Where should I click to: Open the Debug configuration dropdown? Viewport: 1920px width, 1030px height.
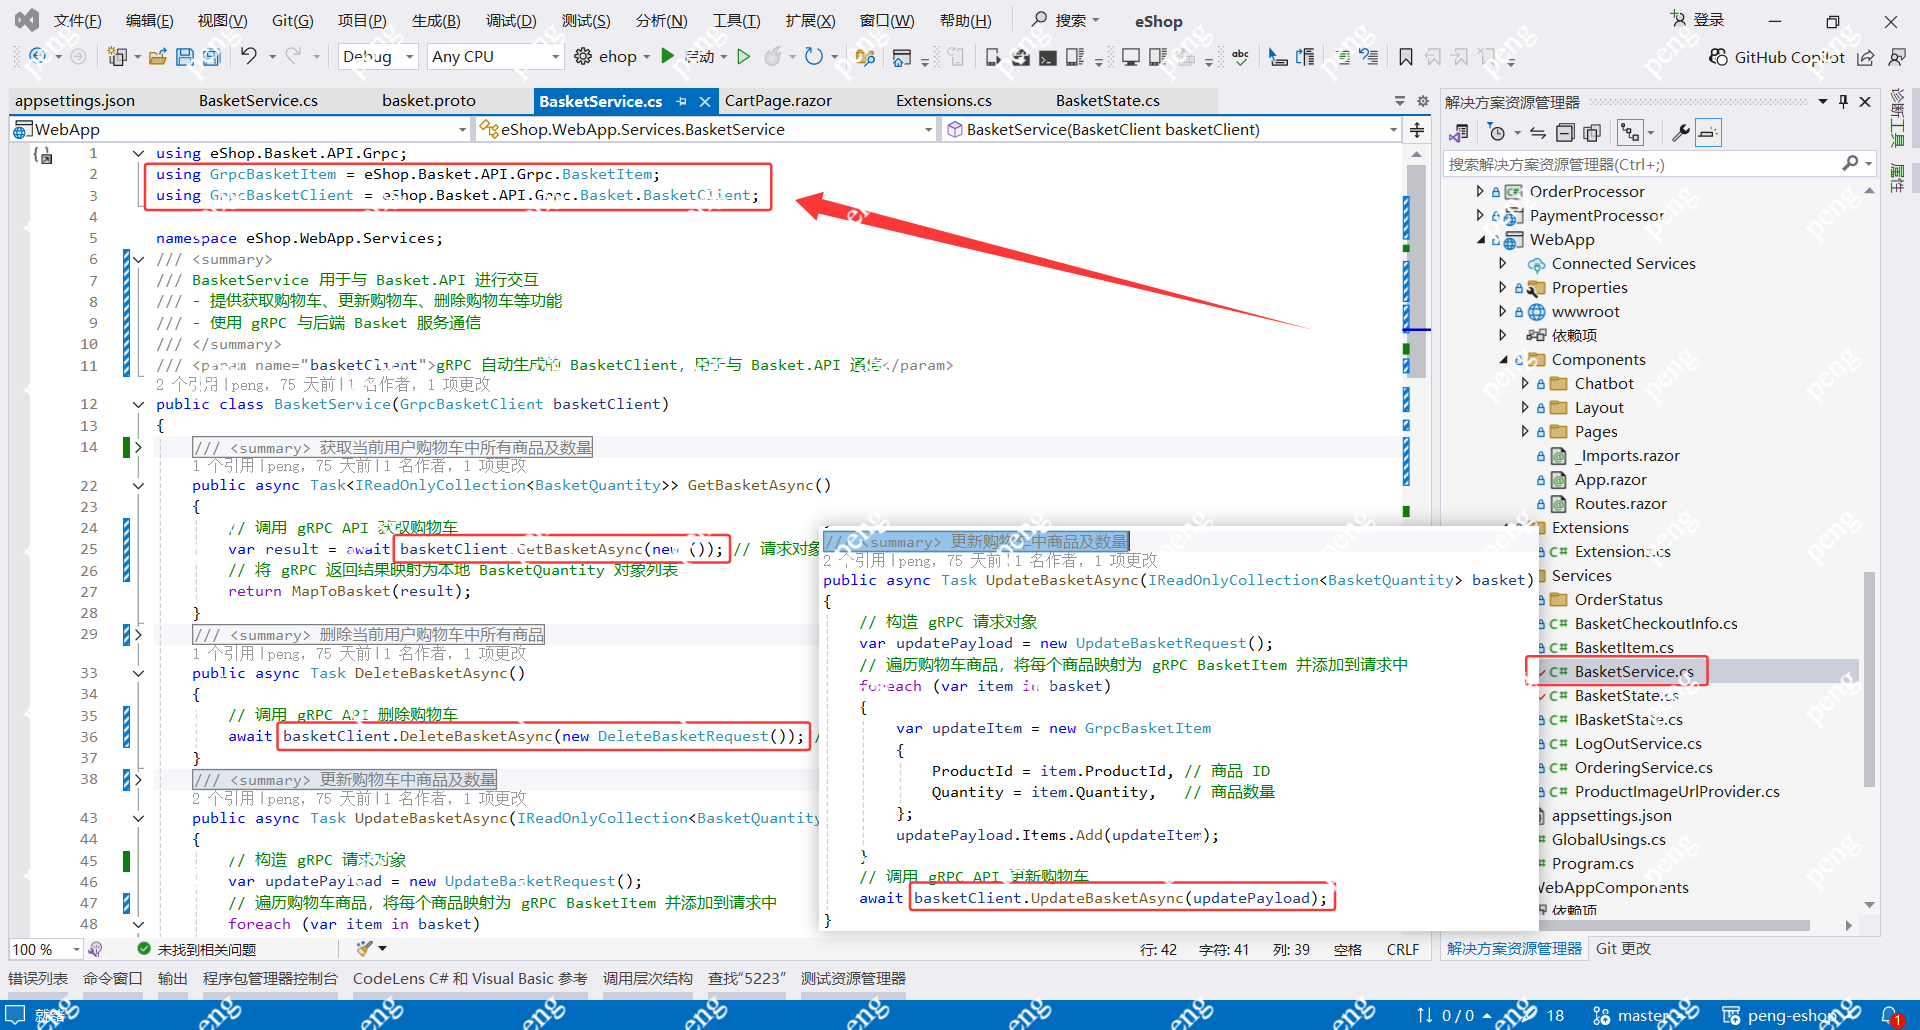[x=378, y=57]
